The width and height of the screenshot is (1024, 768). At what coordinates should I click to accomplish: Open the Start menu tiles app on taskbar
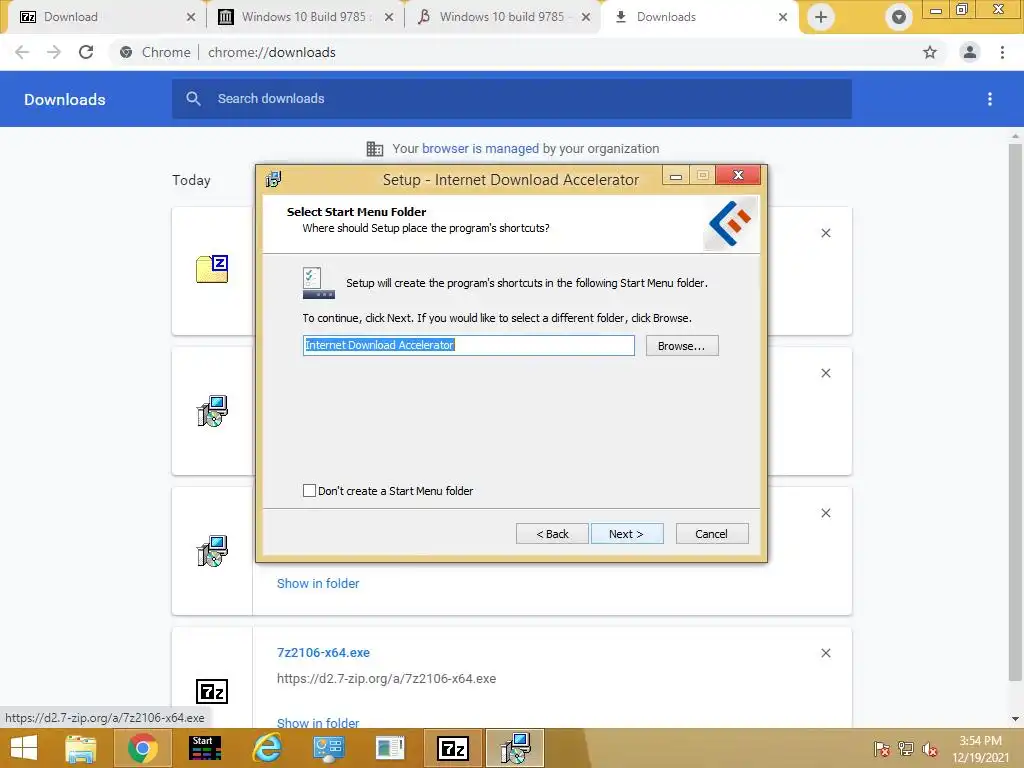point(204,748)
